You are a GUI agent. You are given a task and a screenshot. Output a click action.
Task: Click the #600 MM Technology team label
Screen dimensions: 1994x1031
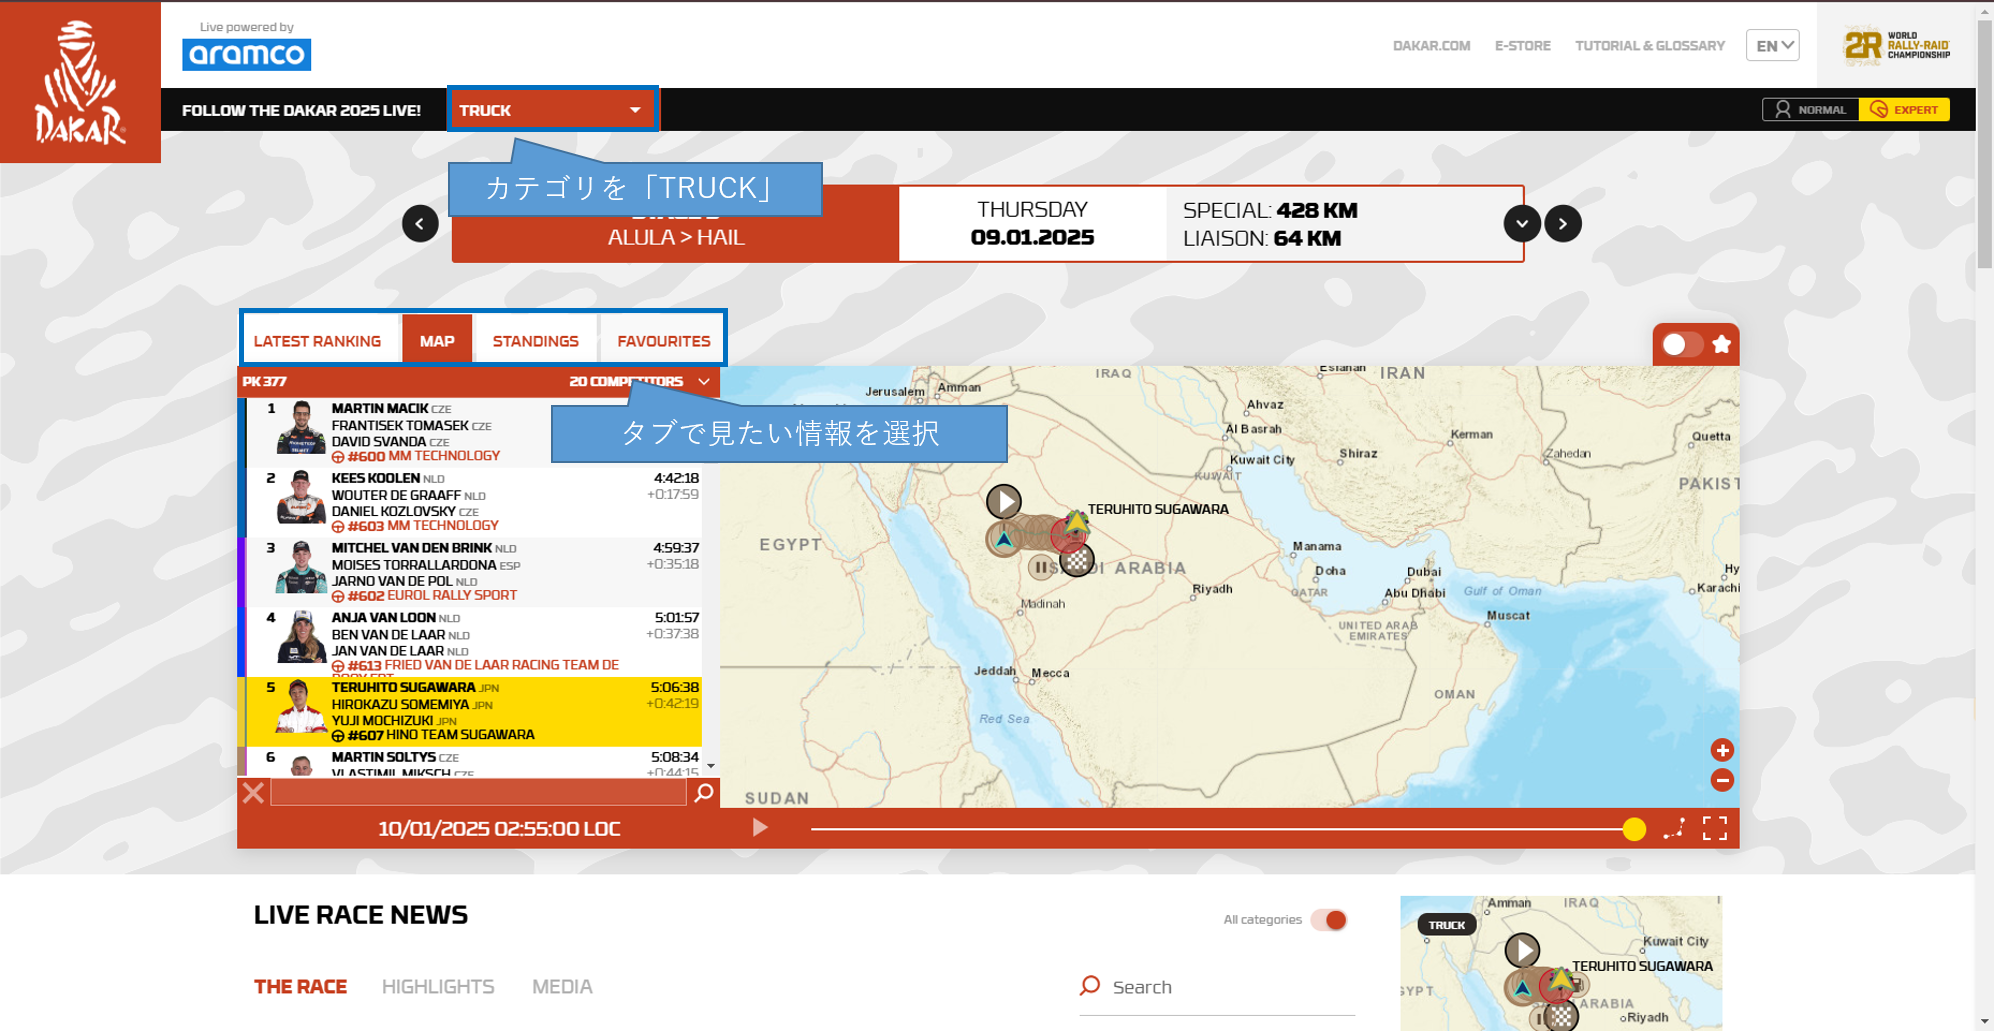coord(416,456)
